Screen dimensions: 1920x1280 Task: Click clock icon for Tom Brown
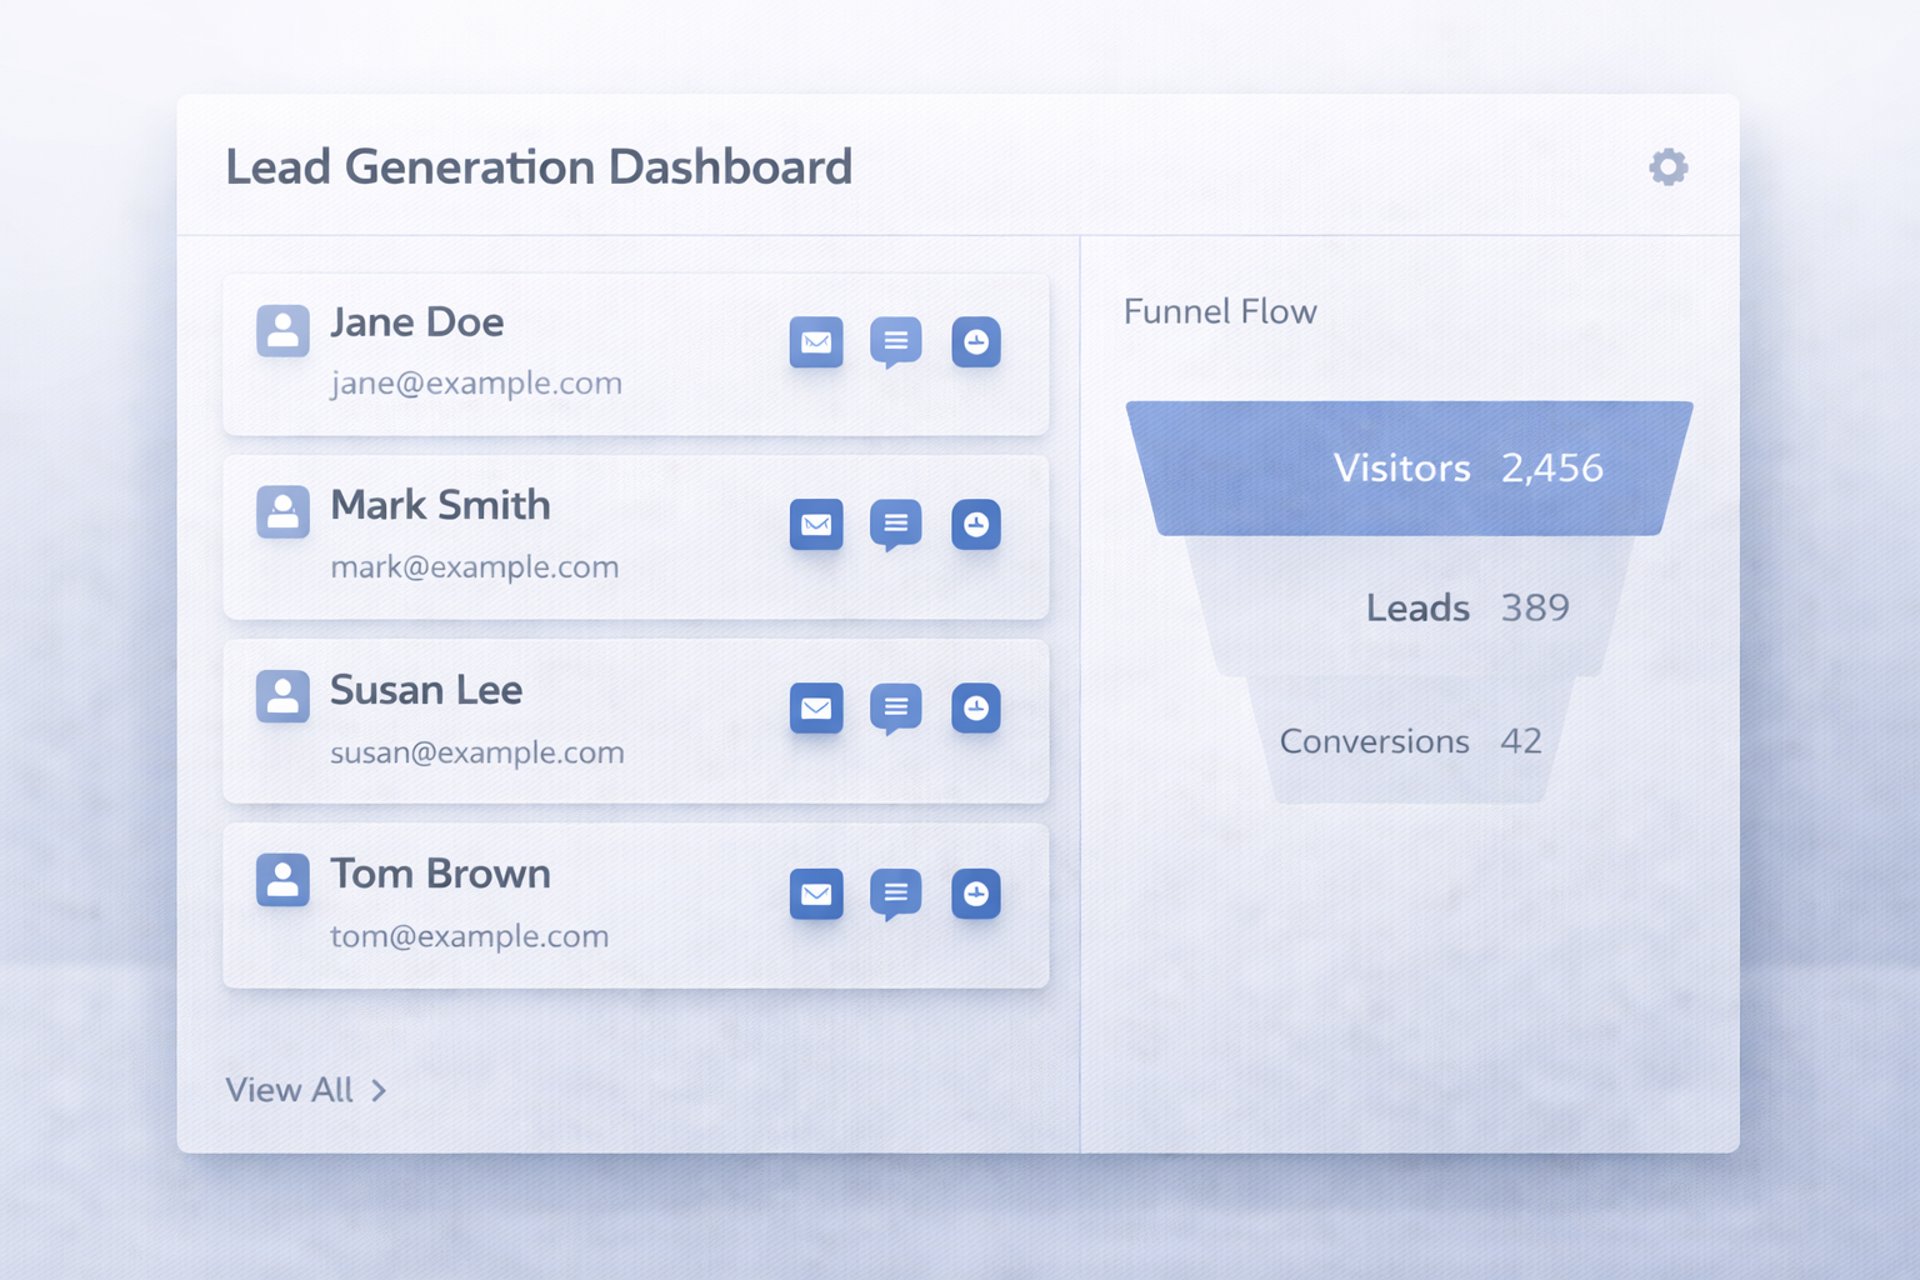(x=976, y=894)
